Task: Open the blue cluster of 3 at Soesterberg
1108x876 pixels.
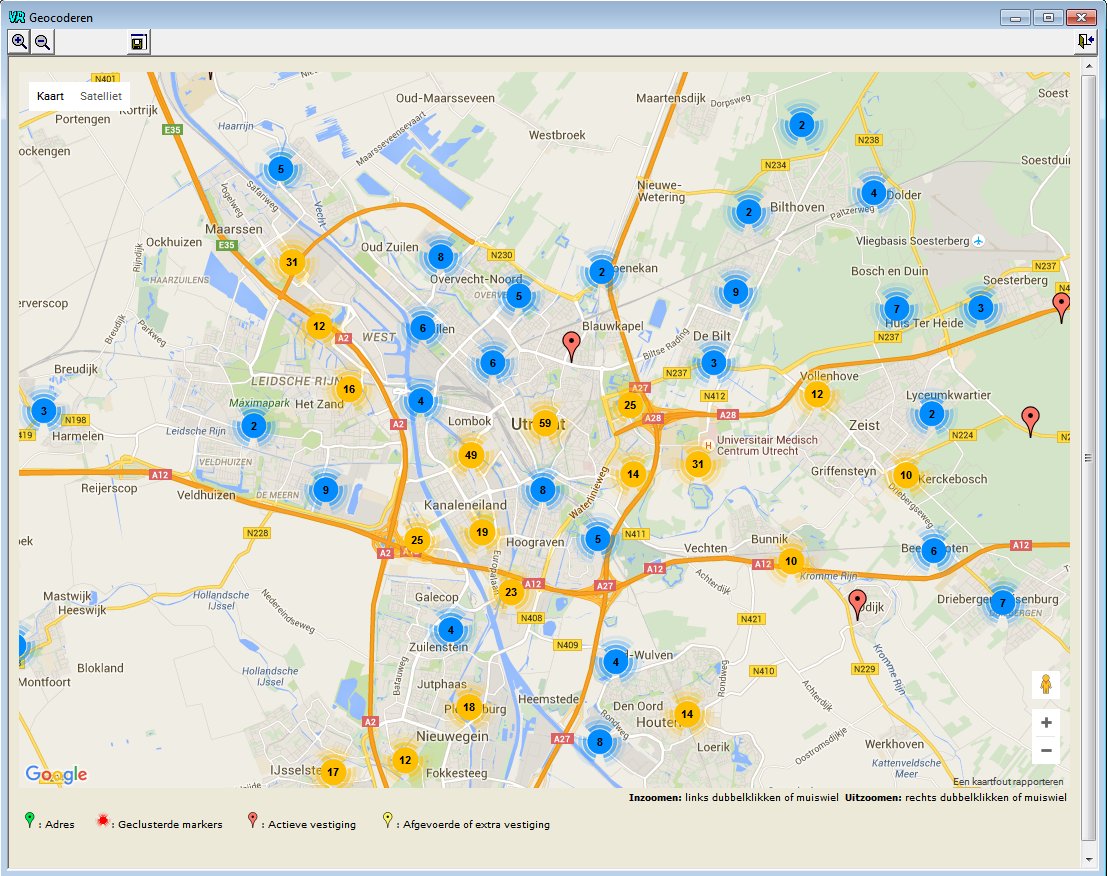Action: click(980, 308)
